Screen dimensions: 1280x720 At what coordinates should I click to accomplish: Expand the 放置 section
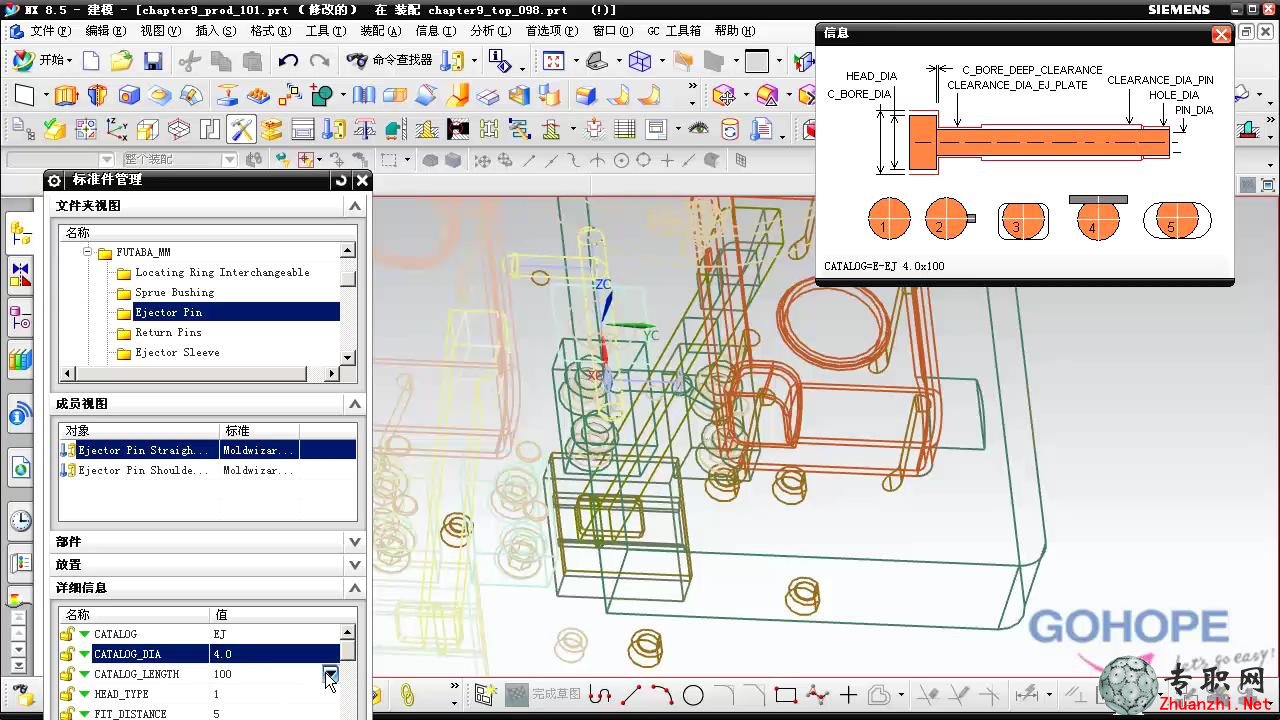click(354, 565)
